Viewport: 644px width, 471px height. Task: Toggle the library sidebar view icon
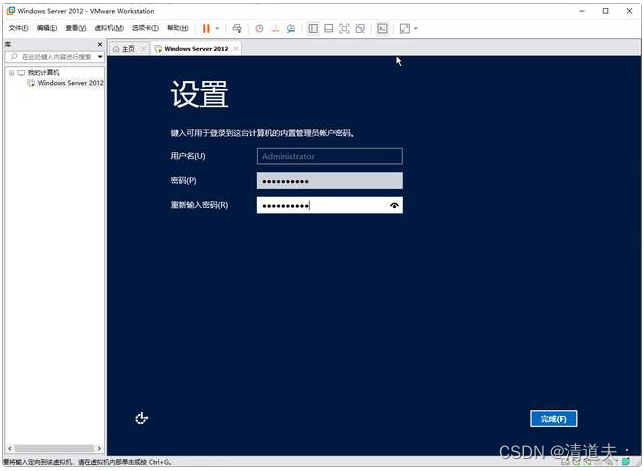[313, 28]
